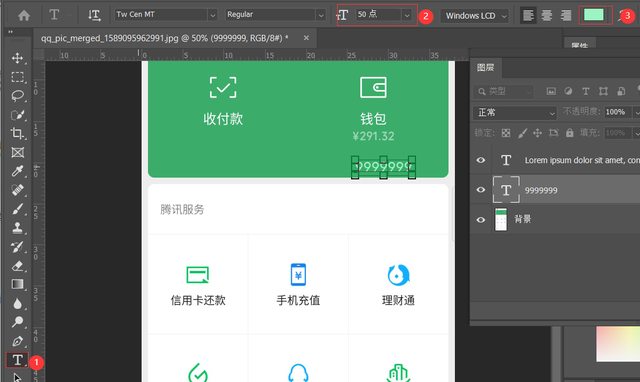Select the Frame tool
The height and width of the screenshot is (382, 640).
[17, 152]
